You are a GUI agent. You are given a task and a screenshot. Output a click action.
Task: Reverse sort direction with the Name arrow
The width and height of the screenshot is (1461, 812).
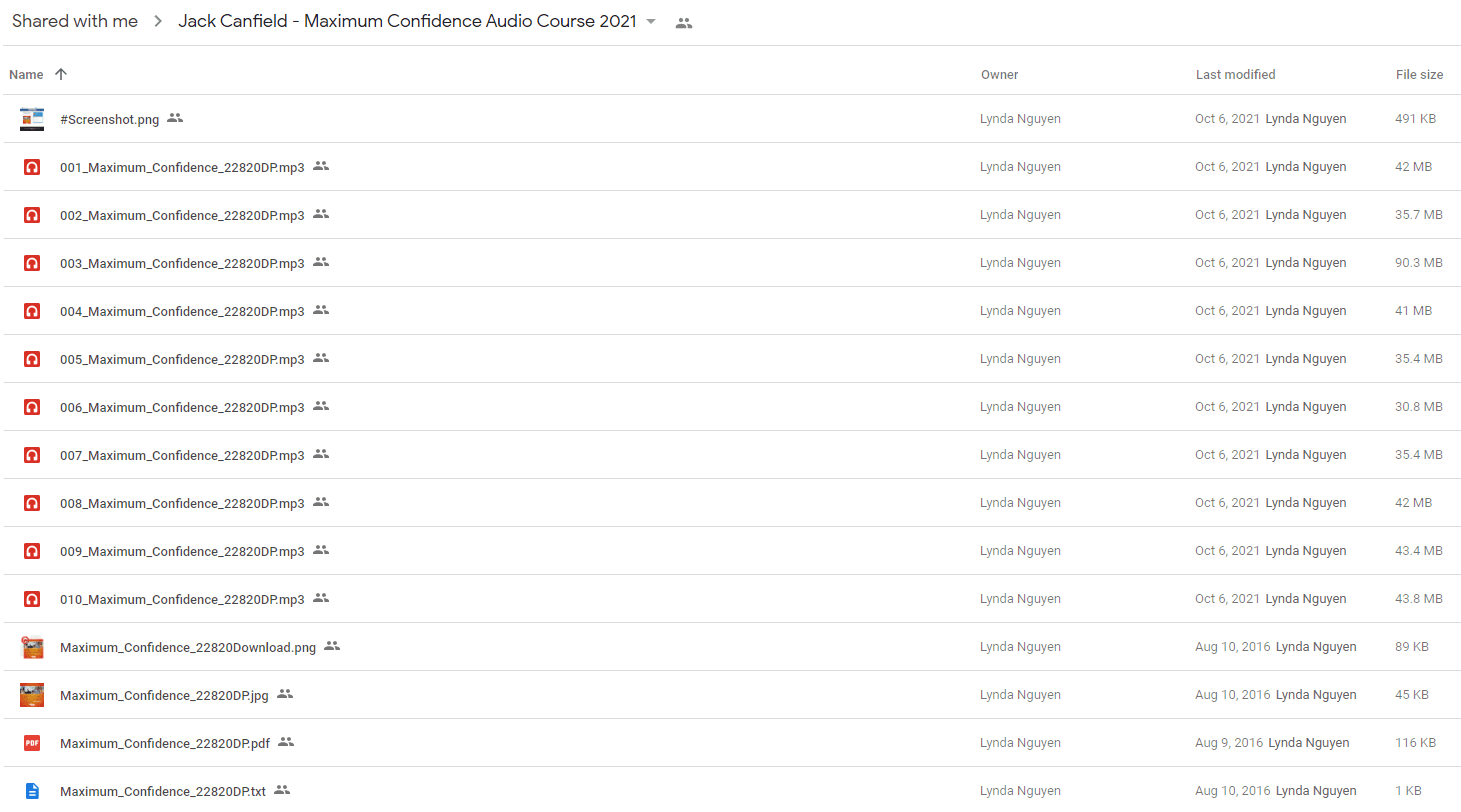click(x=61, y=74)
